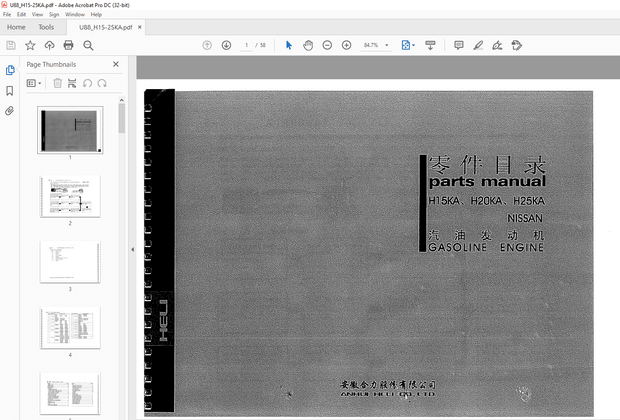Open the Help menu
620x420 pixels.
click(x=96, y=15)
